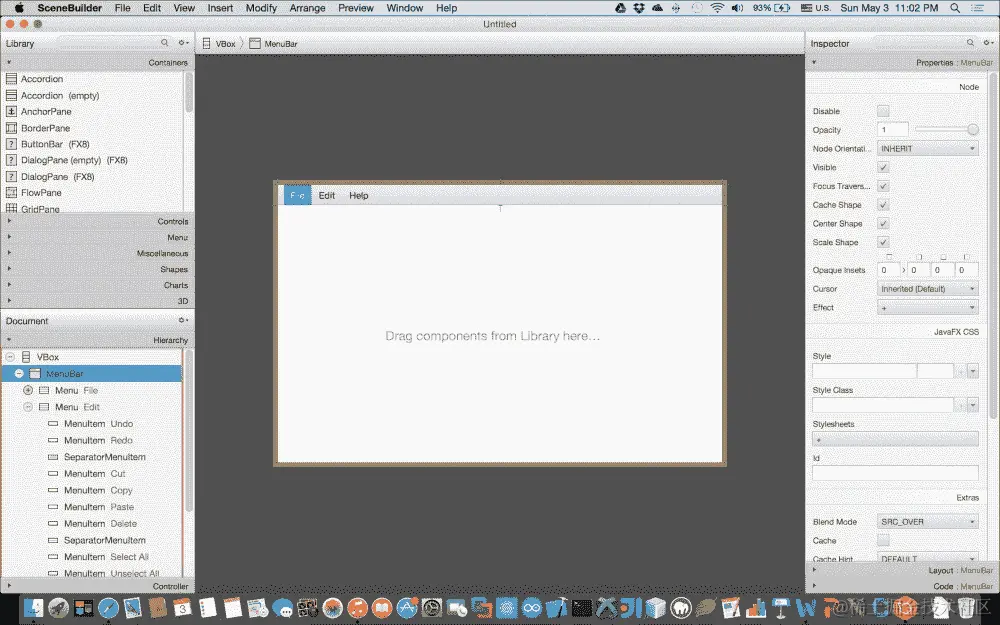Toggle the Focus Traversable checkbox
Image resolution: width=1000 pixels, height=625 pixels.
click(x=883, y=186)
